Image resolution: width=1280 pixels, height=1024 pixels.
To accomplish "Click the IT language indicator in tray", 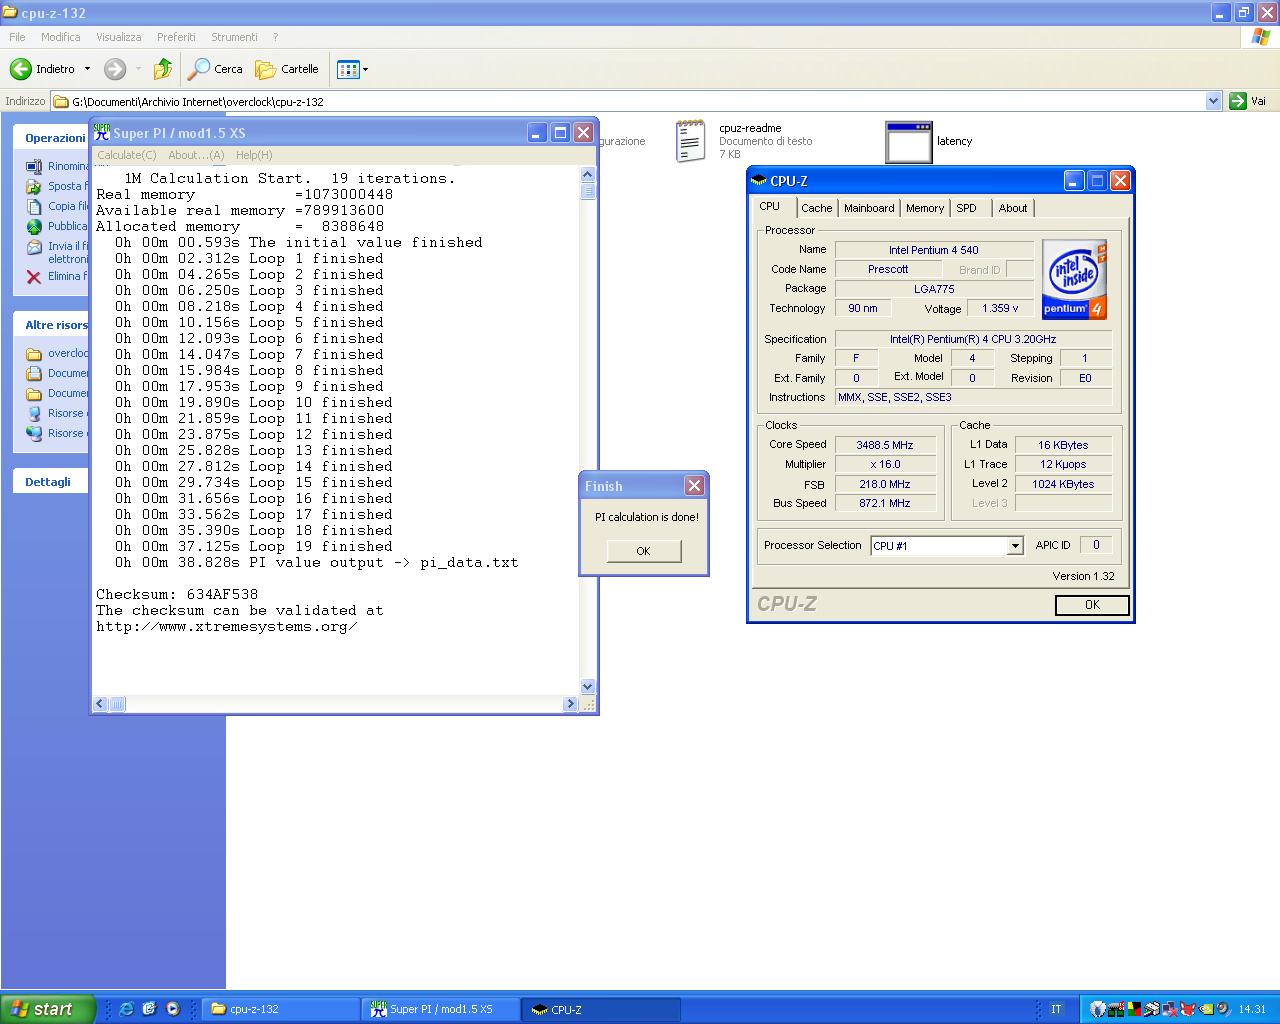I will coord(1056,1009).
